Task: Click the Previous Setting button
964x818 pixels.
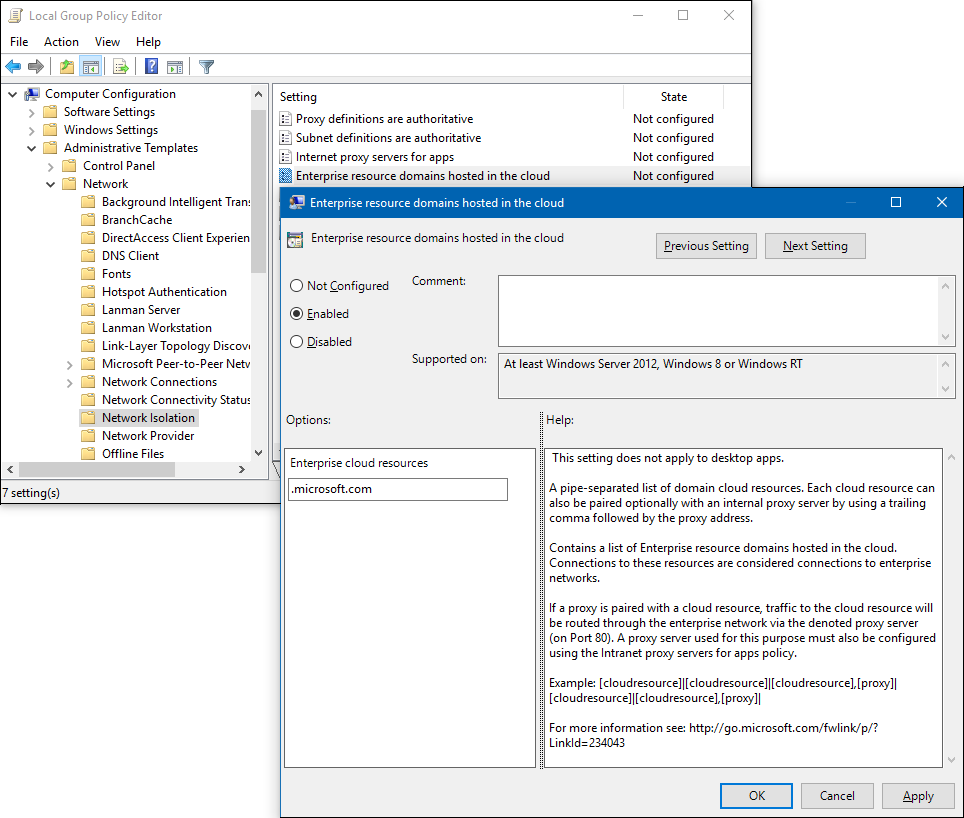Action: coord(706,245)
